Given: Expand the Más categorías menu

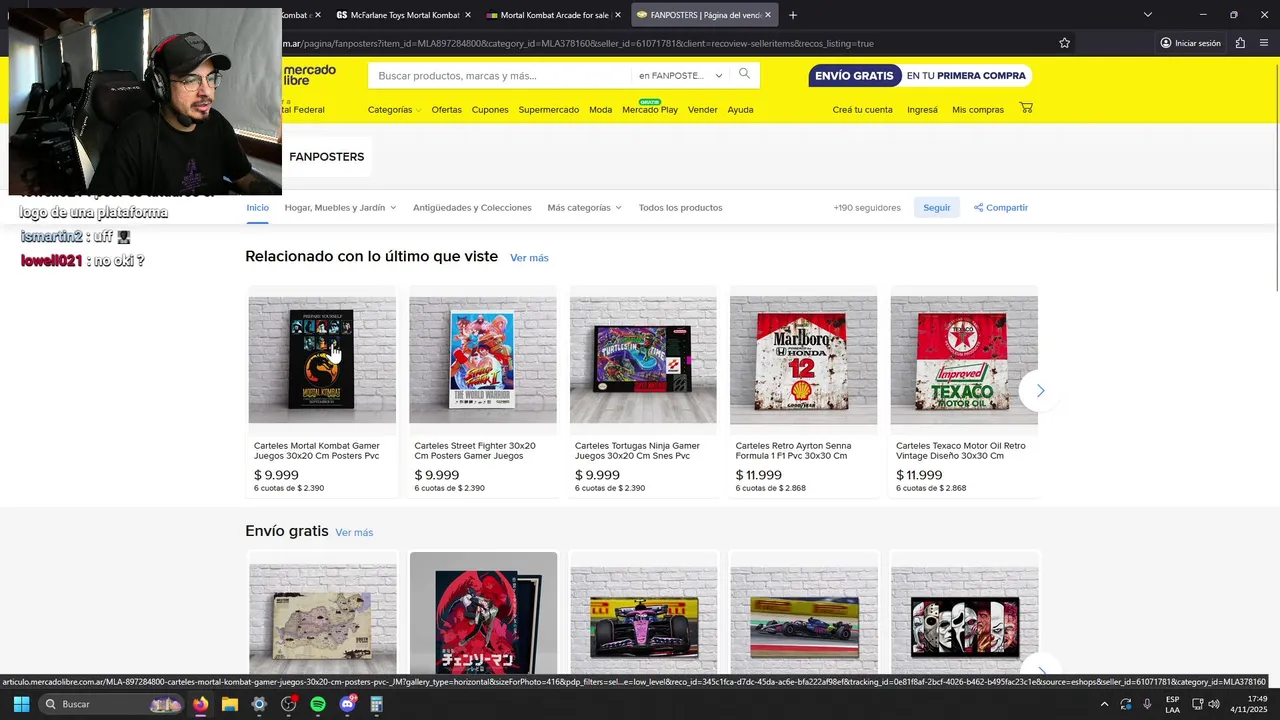Looking at the screenshot, I should [x=584, y=207].
